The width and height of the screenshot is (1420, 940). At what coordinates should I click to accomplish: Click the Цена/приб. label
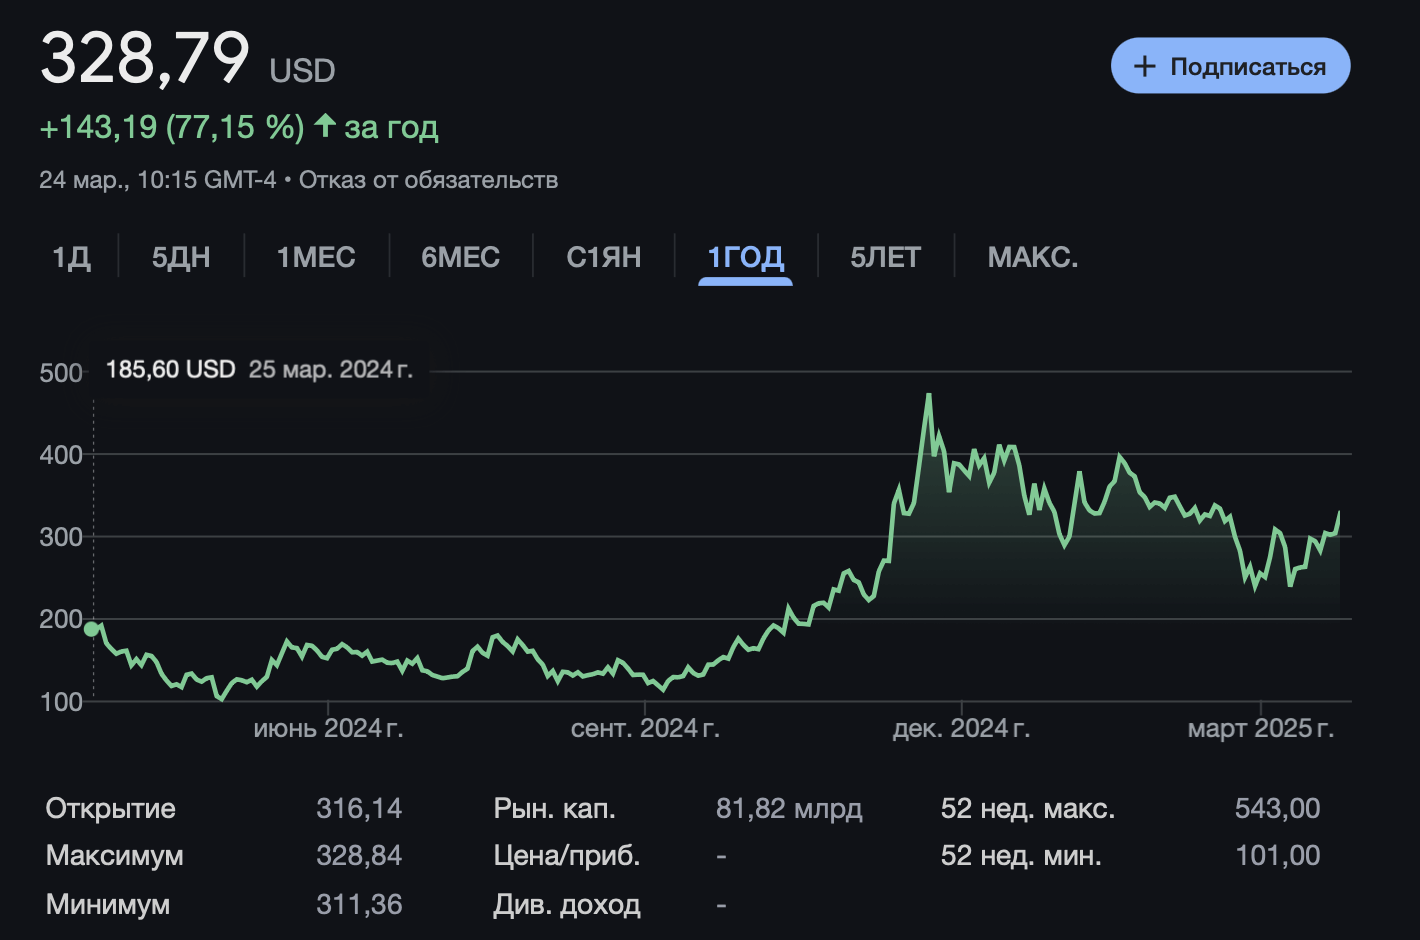(567, 856)
